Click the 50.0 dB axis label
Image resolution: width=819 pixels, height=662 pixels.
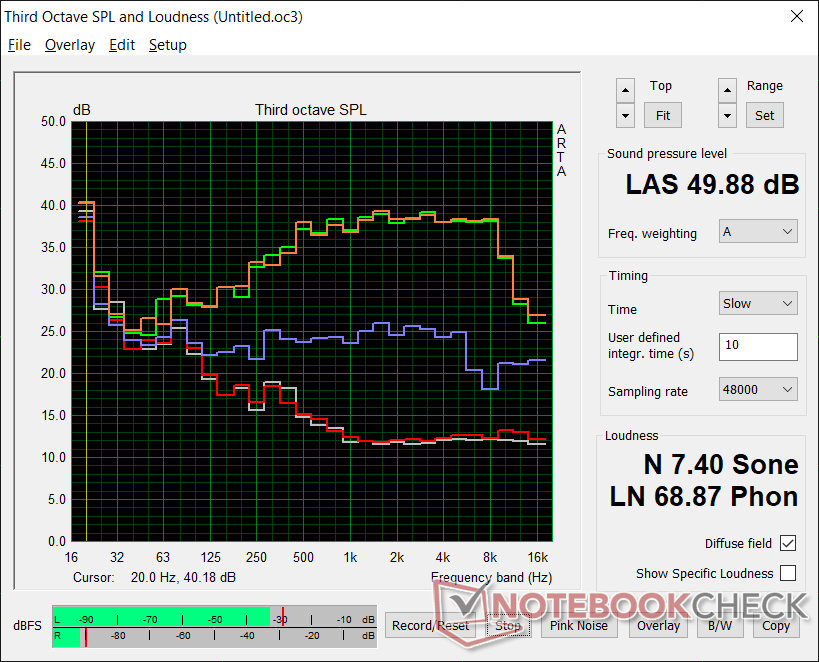[53, 122]
